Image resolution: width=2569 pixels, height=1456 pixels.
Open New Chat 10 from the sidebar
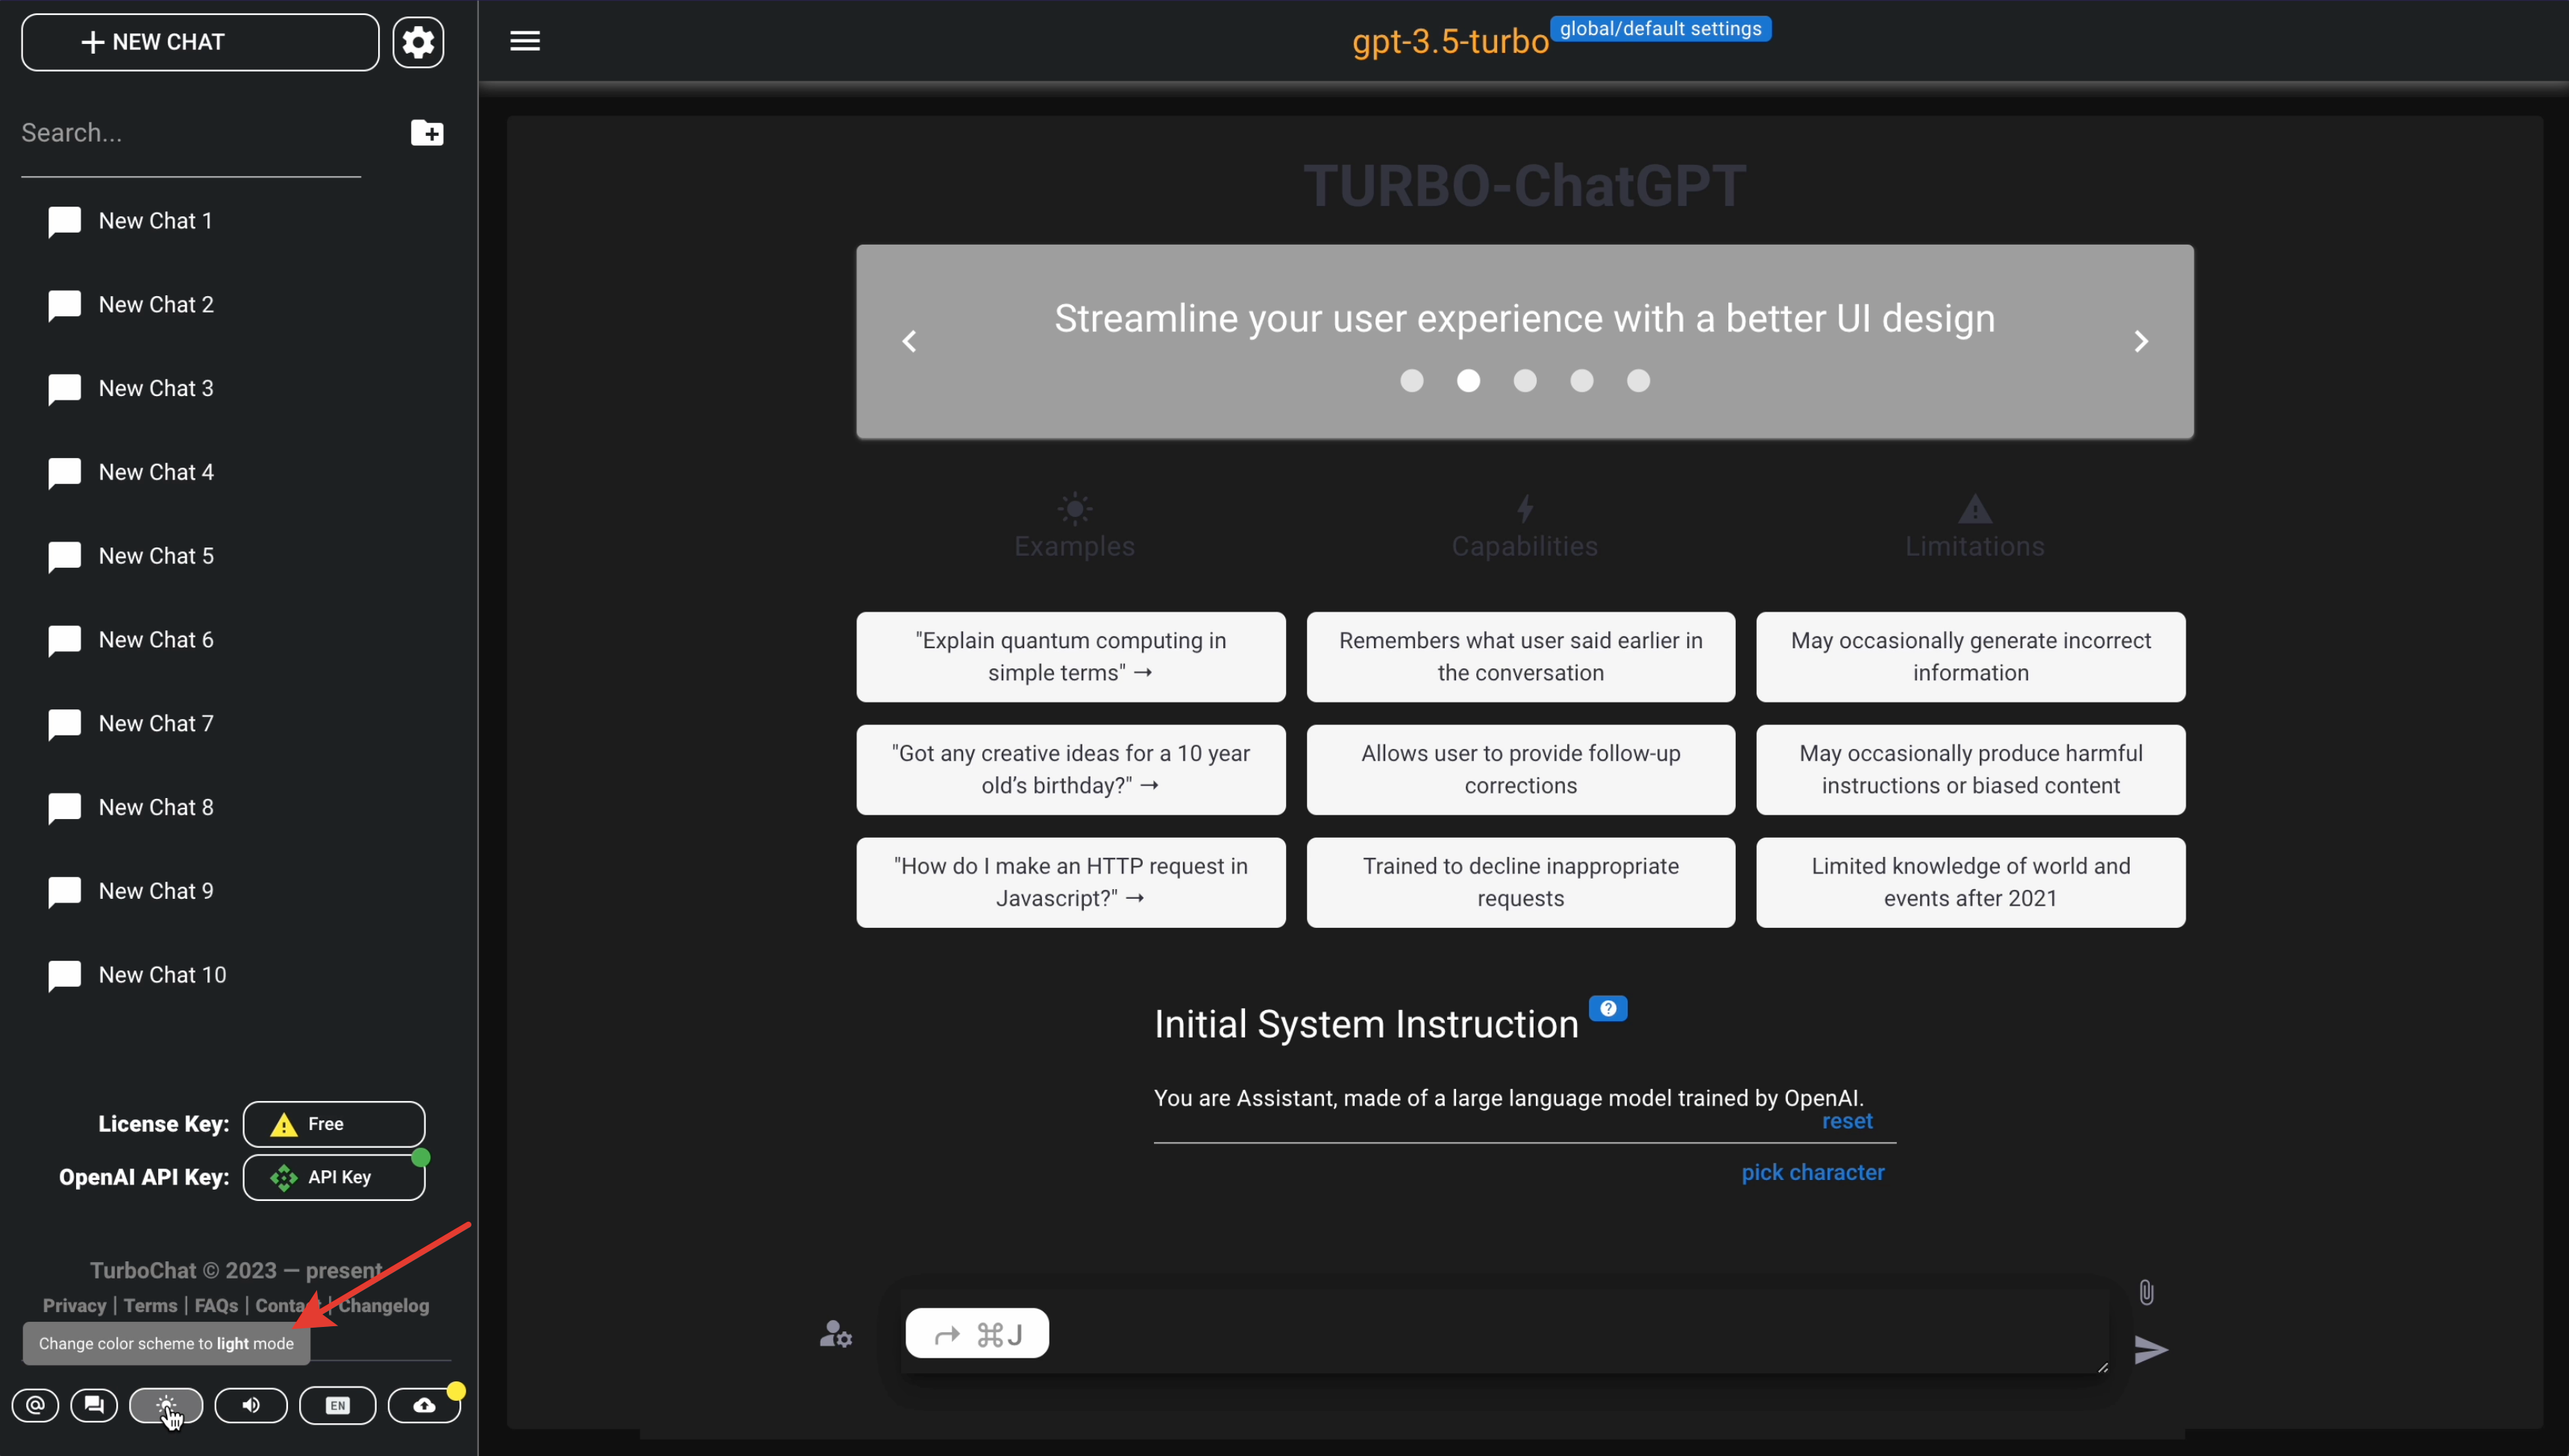coord(162,975)
